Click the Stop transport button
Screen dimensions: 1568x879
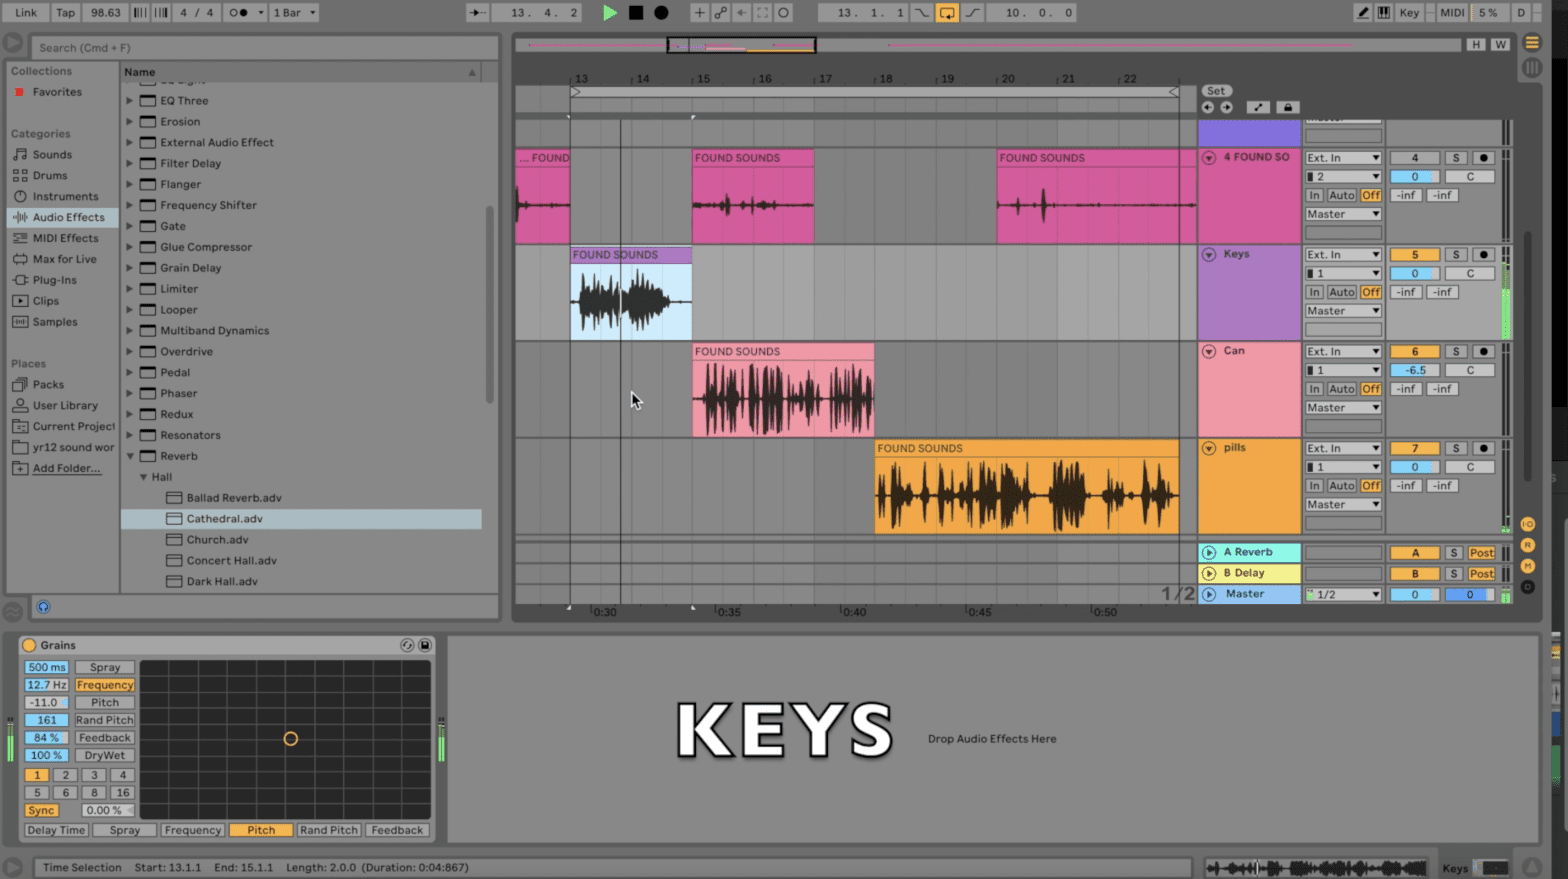coord(636,13)
